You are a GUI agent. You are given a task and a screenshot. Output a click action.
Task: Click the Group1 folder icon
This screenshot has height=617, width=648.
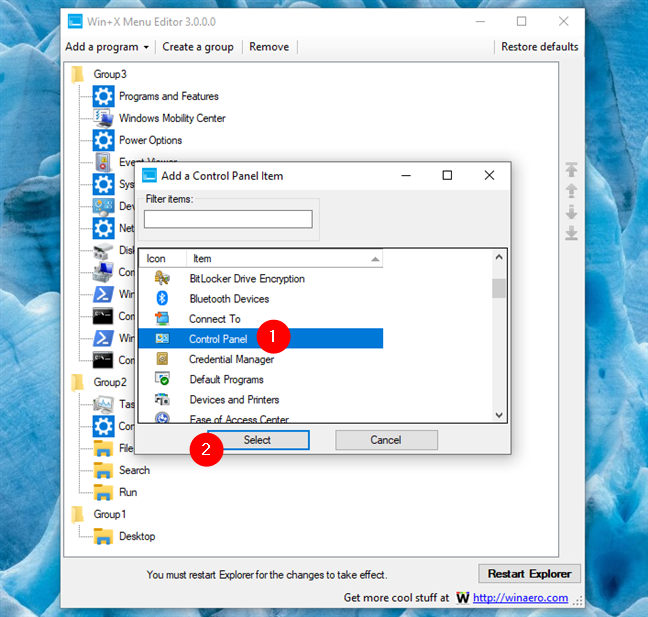(x=78, y=515)
